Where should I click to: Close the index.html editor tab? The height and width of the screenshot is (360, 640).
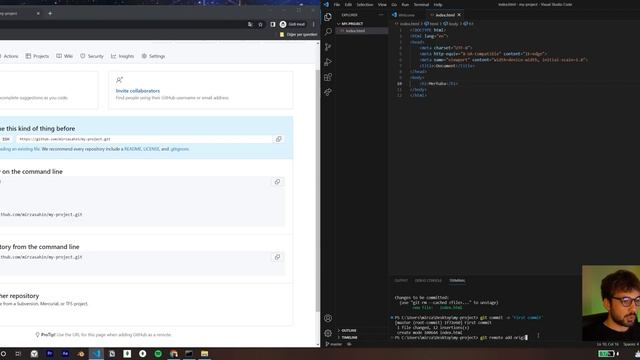coord(459,15)
